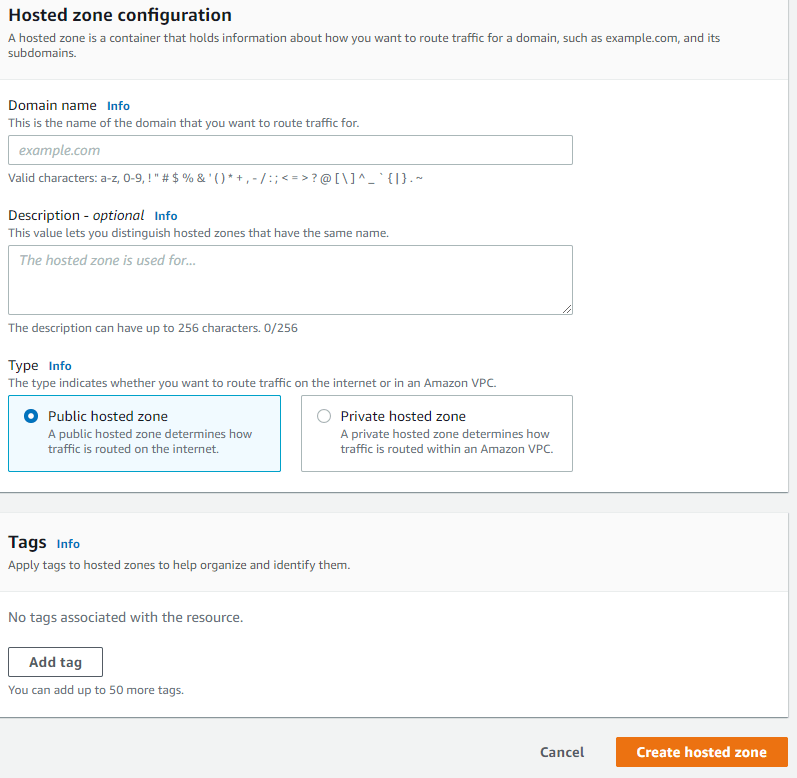
Task: Select the Private hosted zone radio button
Action: click(324, 416)
